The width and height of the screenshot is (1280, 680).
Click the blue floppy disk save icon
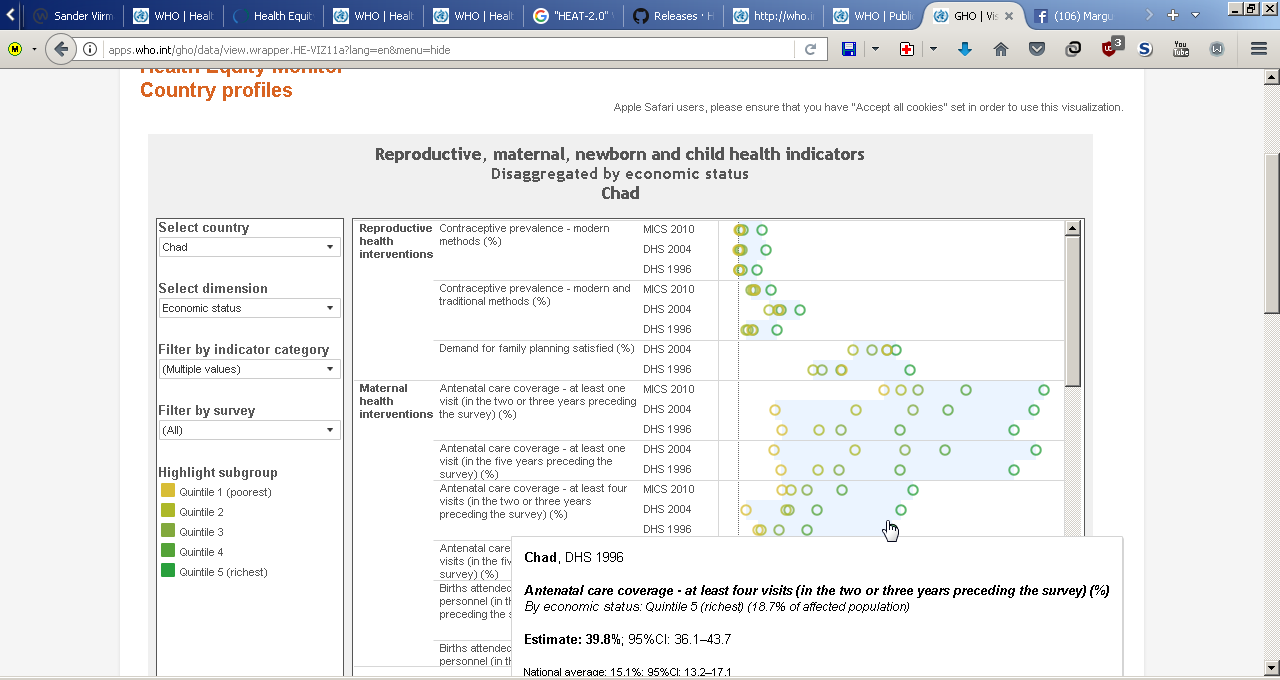click(849, 49)
